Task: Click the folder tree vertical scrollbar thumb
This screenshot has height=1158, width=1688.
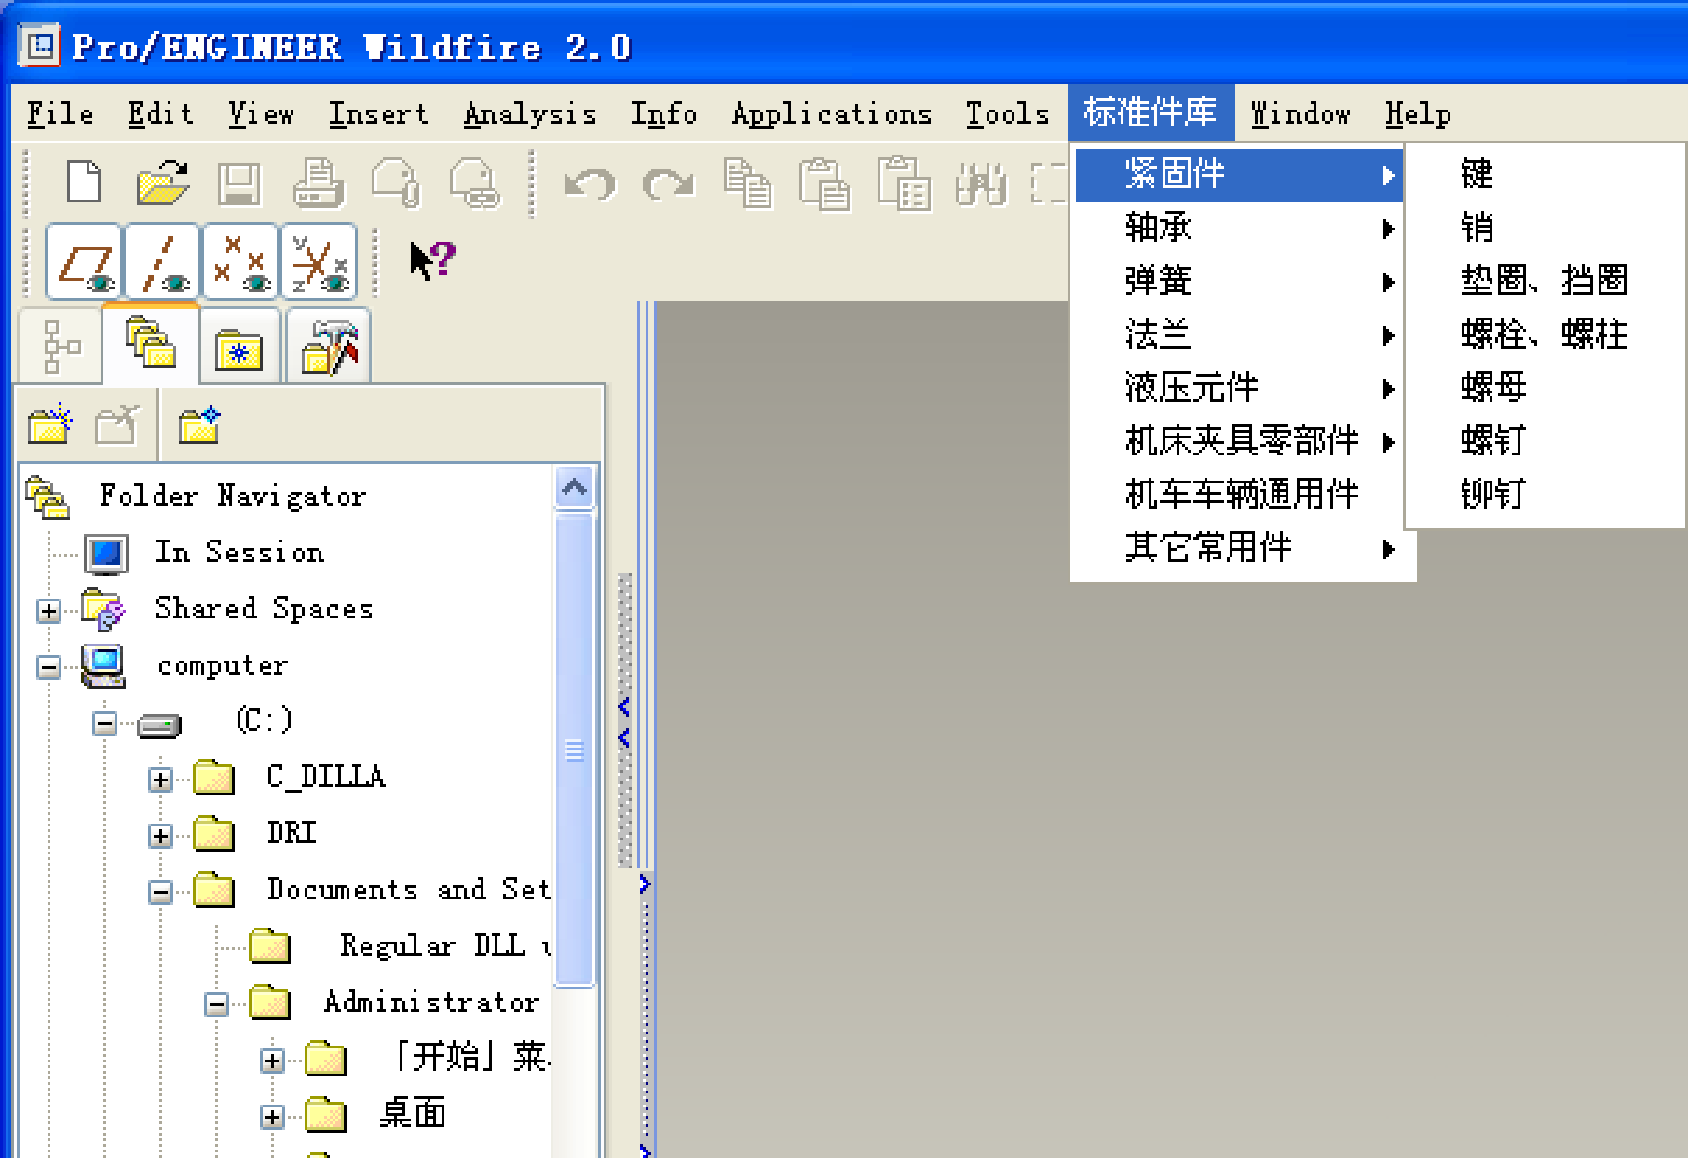Action: click(574, 750)
